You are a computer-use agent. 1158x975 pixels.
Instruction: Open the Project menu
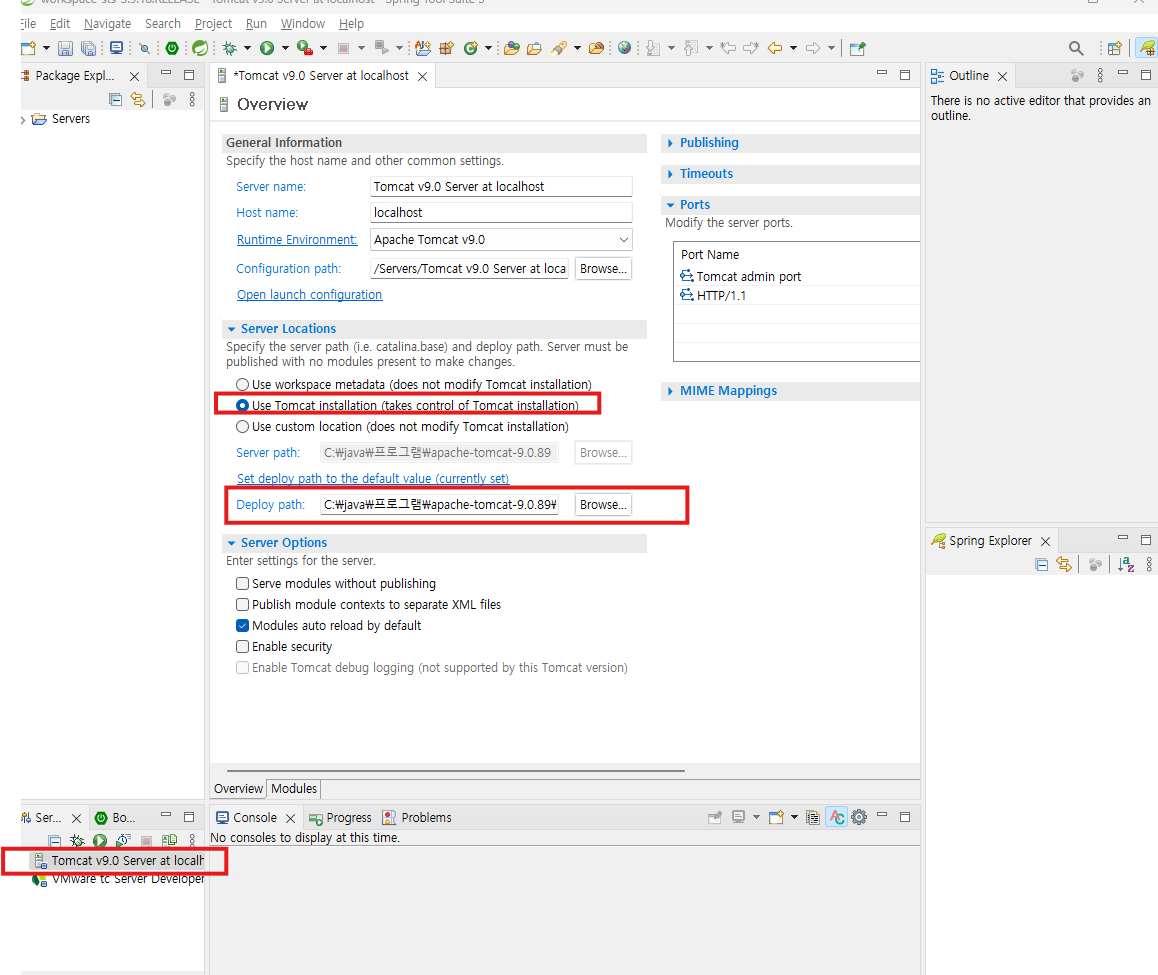click(x=213, y=24)
